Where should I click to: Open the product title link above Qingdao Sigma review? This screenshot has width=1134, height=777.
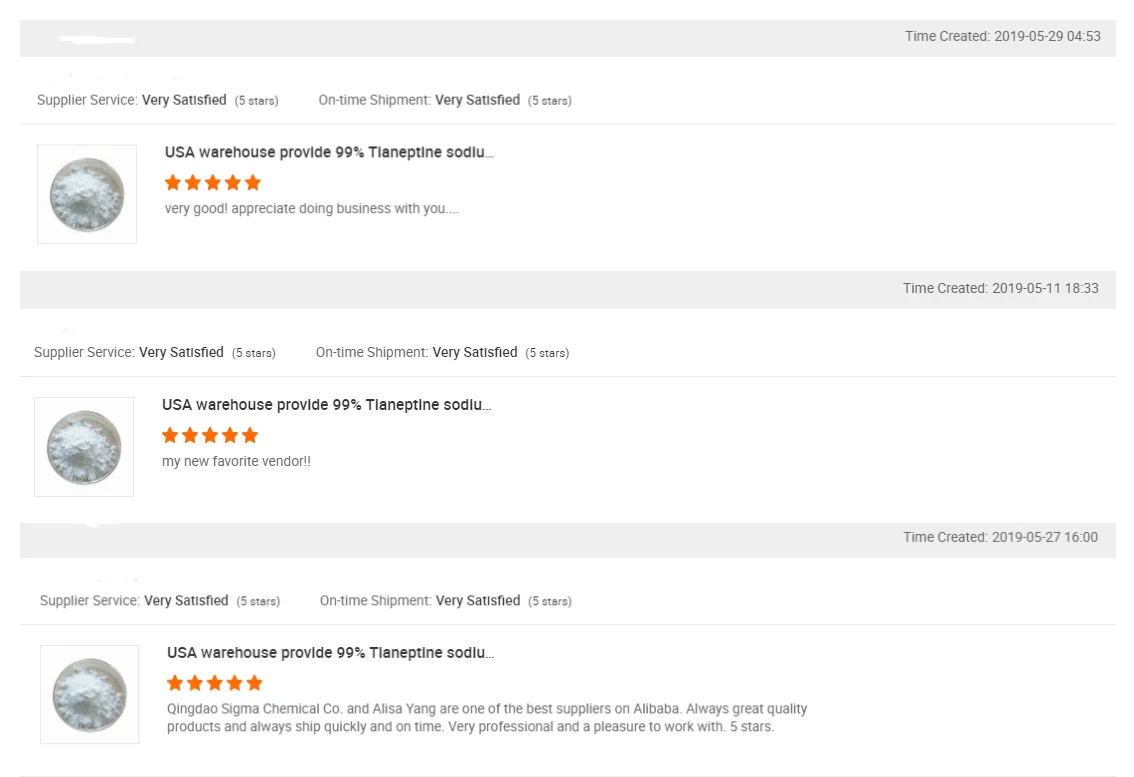pyautogui.click(x=330, y=653)
